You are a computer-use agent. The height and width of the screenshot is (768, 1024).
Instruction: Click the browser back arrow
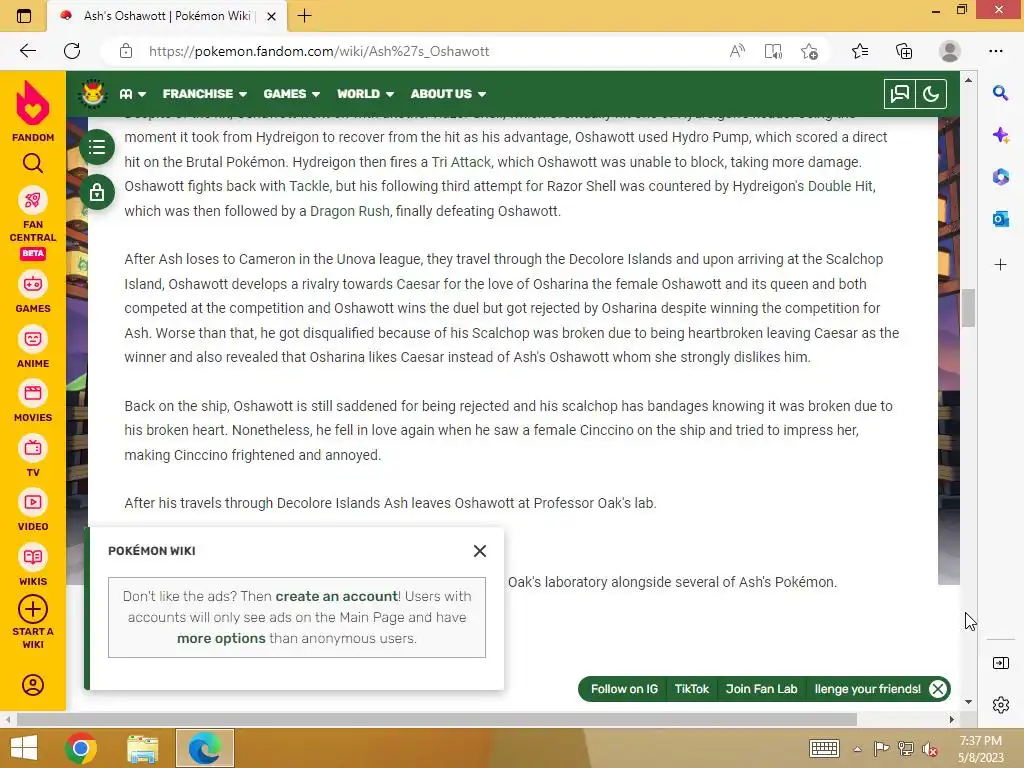click(28, 51)
